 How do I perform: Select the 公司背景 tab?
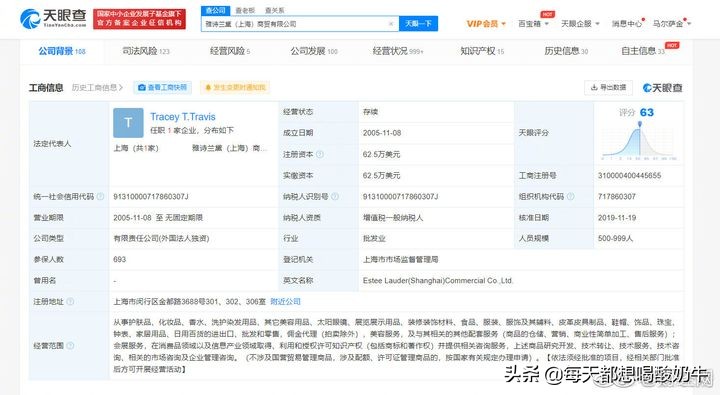point(62,51)
